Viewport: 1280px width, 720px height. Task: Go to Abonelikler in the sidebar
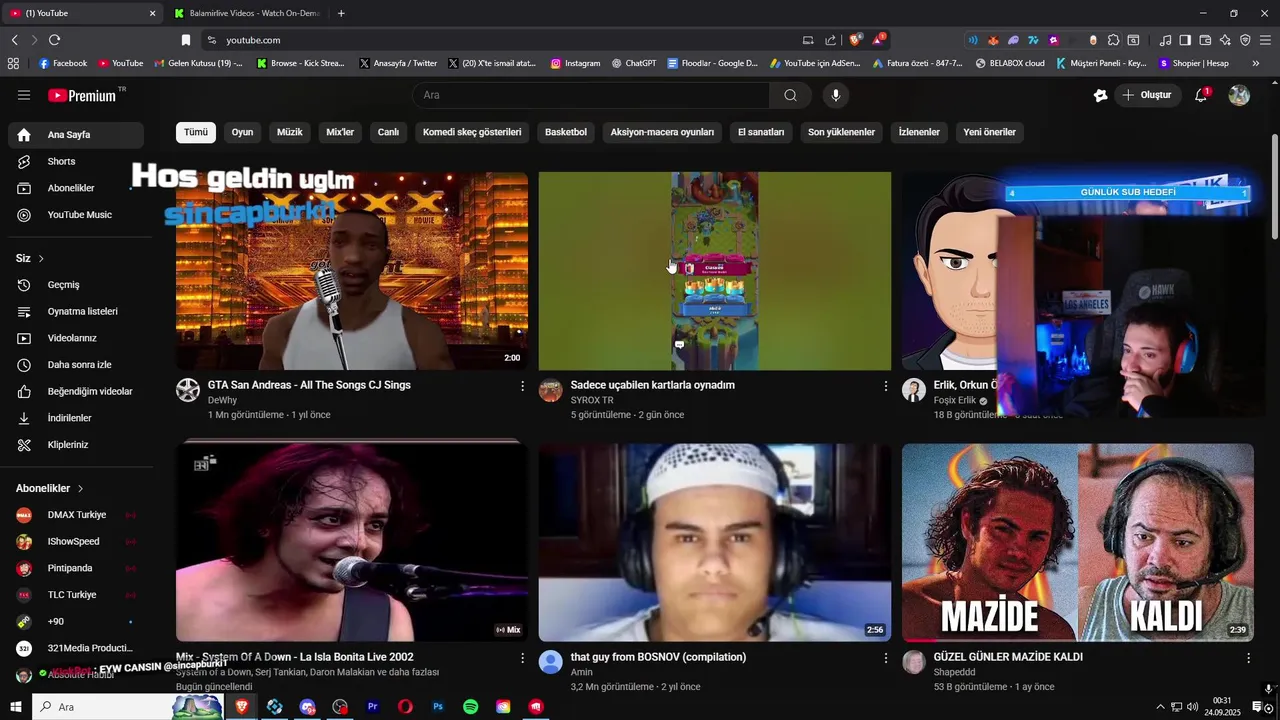[x=76, y=188]
